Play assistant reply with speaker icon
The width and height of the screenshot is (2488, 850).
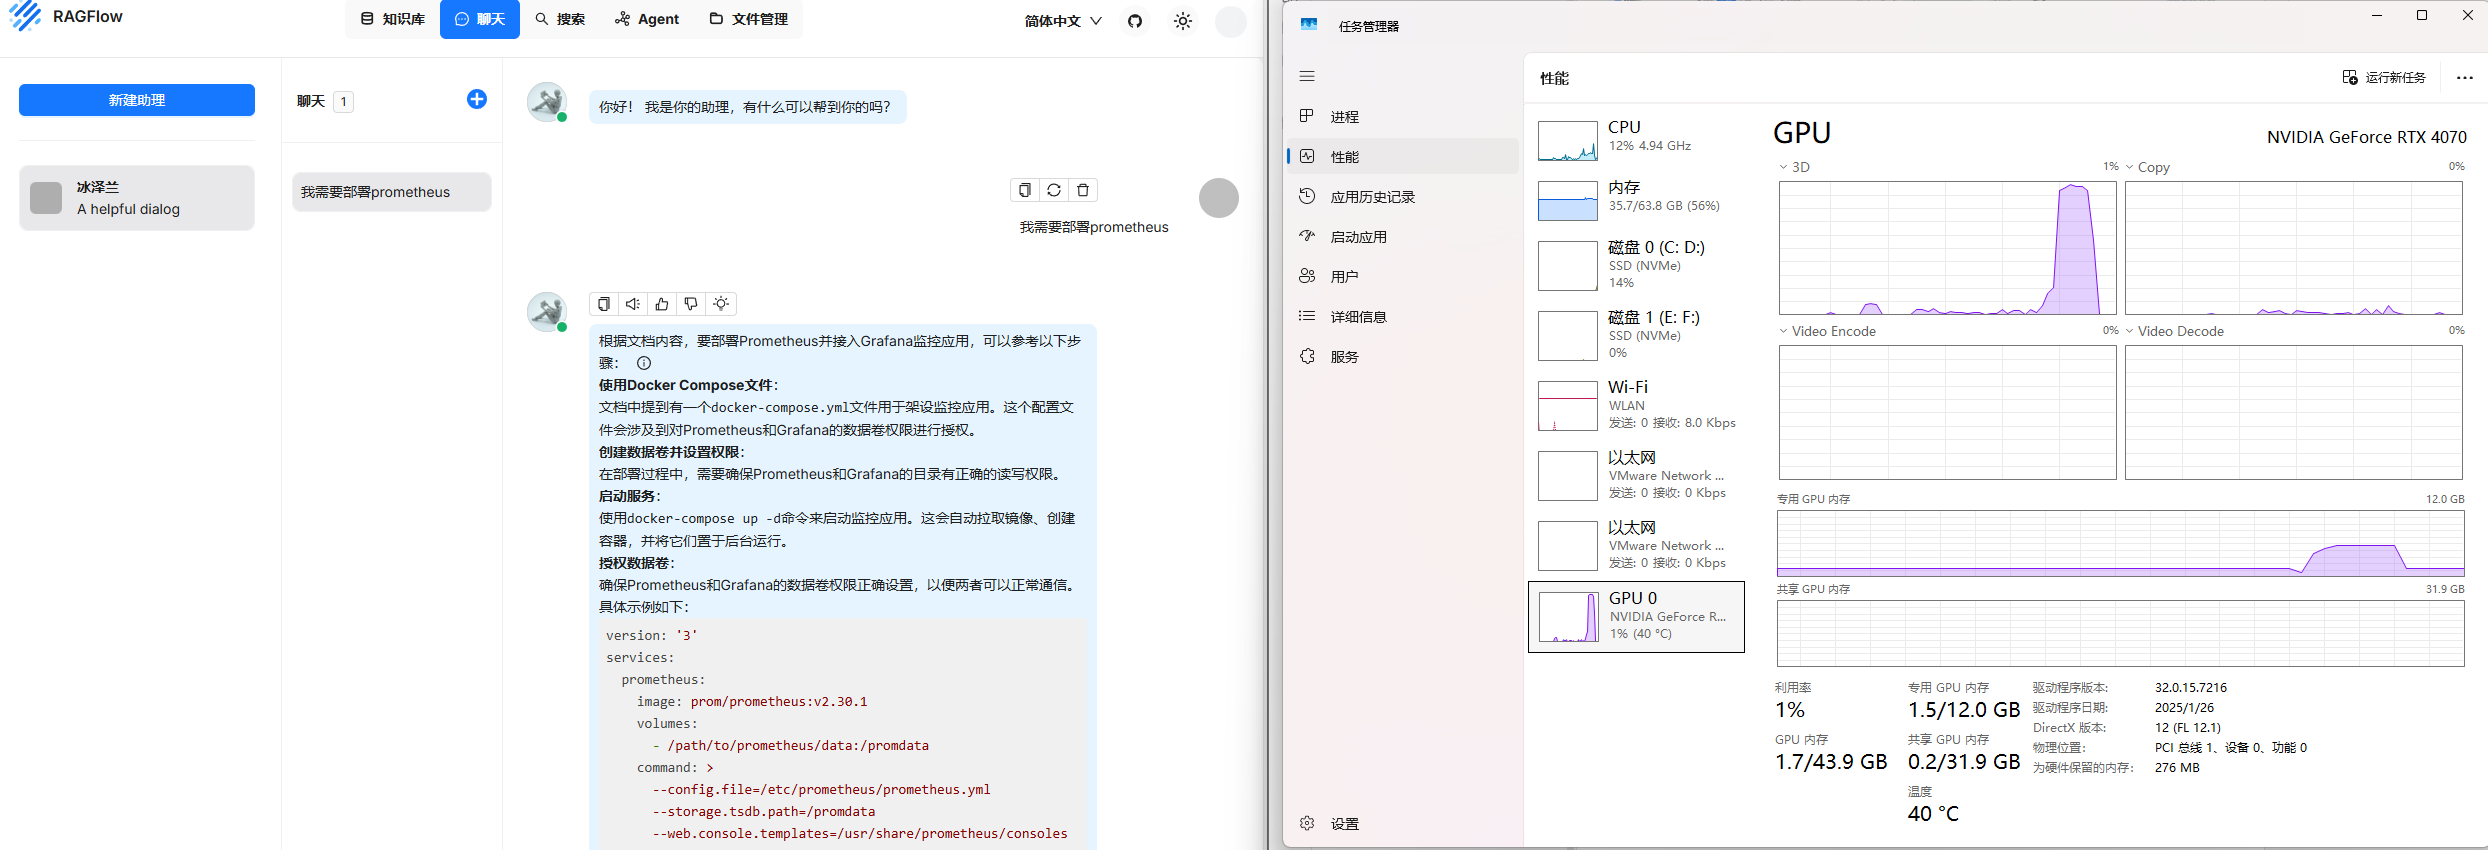(633, 304)
